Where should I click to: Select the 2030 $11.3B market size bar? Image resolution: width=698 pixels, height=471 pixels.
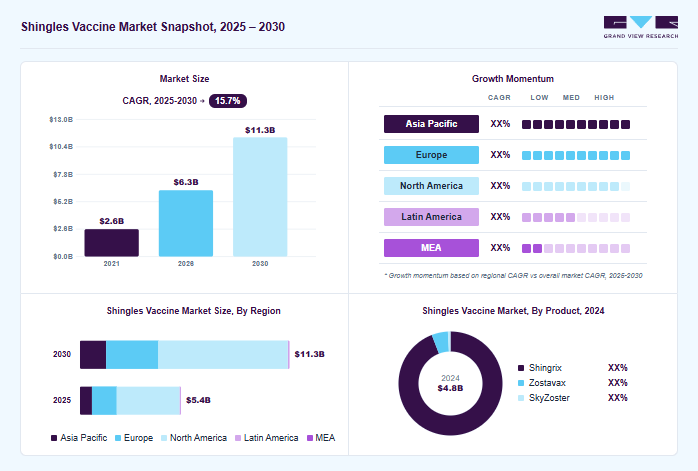260,197
